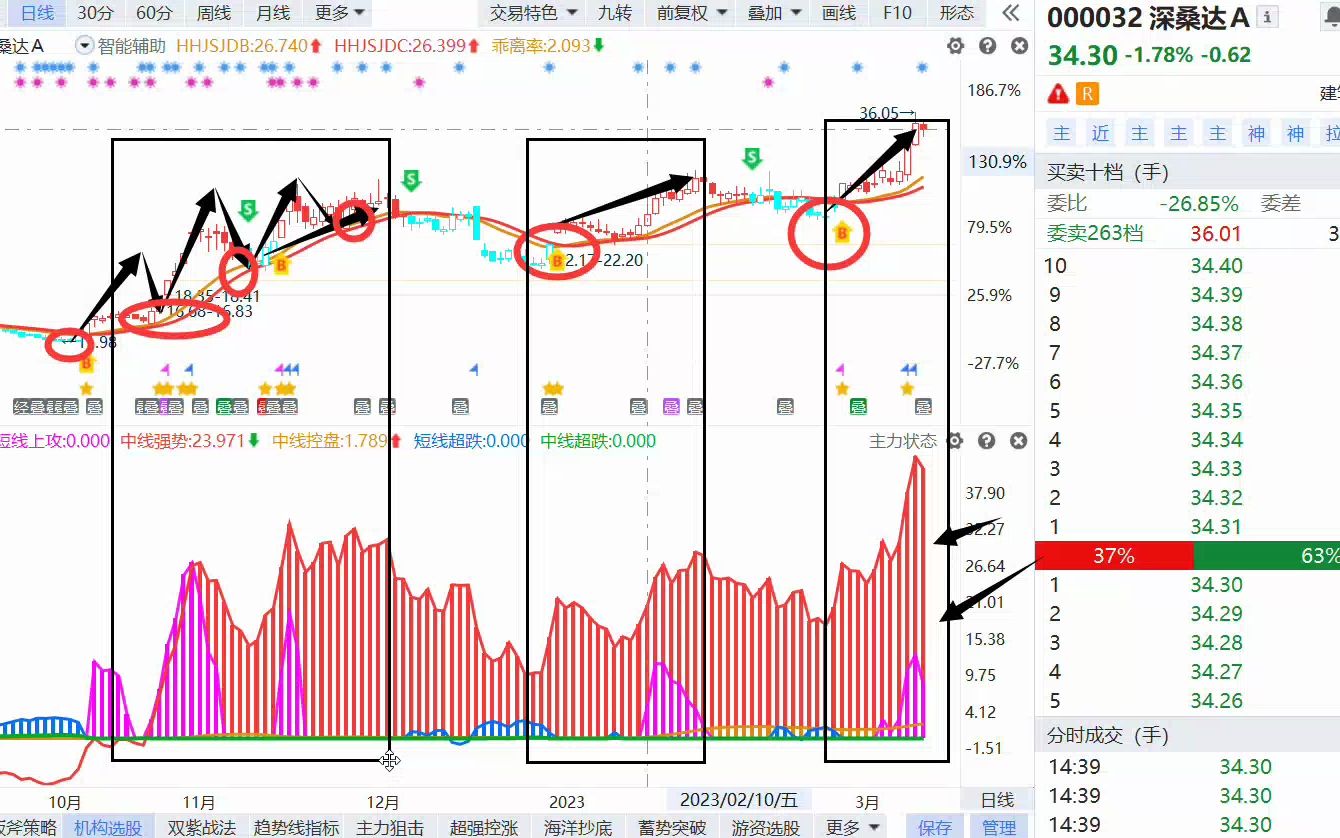Screen dimensions: 1340x838
Task: Click the buy level 5 price 34.26
Action: pos(1216,700)
